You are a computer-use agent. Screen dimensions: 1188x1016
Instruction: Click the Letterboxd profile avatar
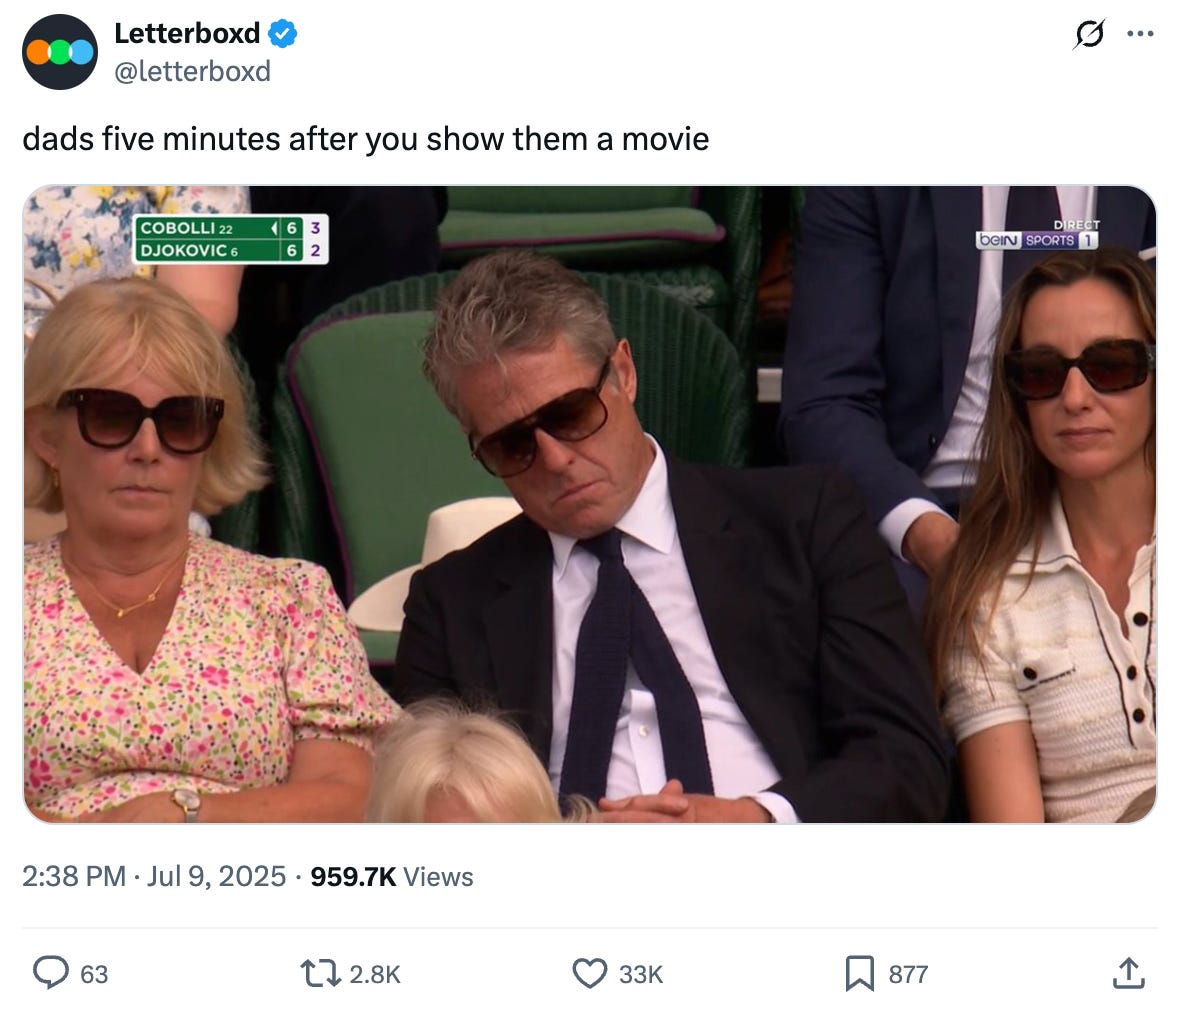[60, 52]
